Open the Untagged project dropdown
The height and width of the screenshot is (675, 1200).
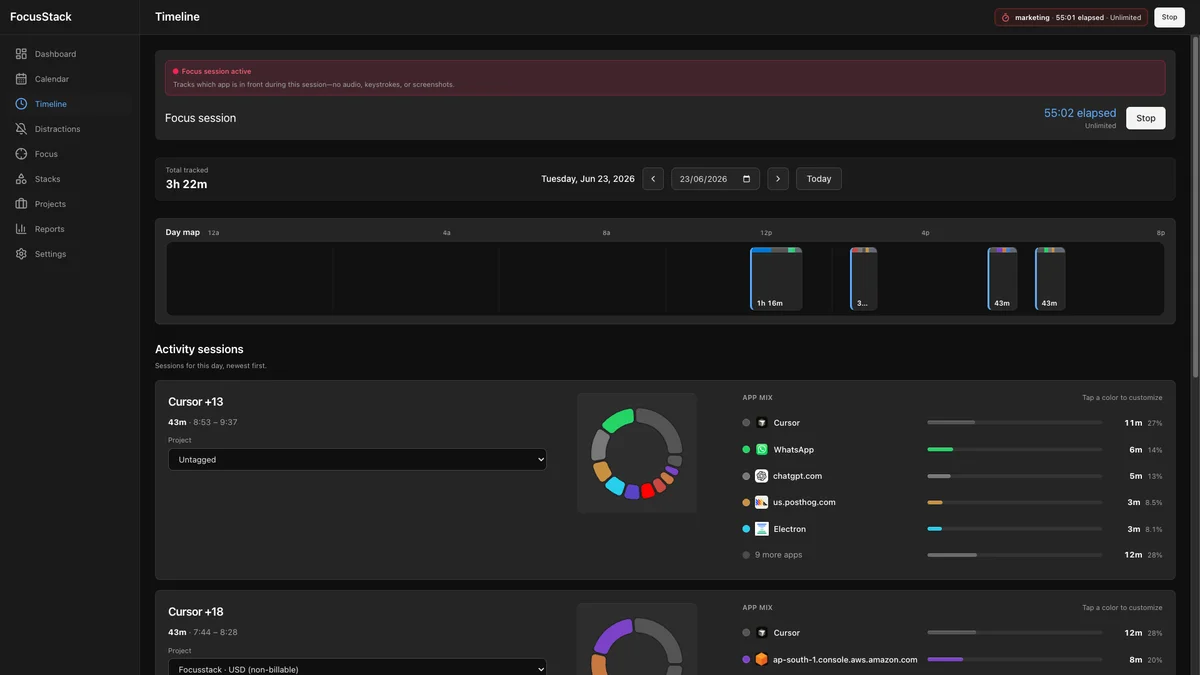tap(357, 459)
